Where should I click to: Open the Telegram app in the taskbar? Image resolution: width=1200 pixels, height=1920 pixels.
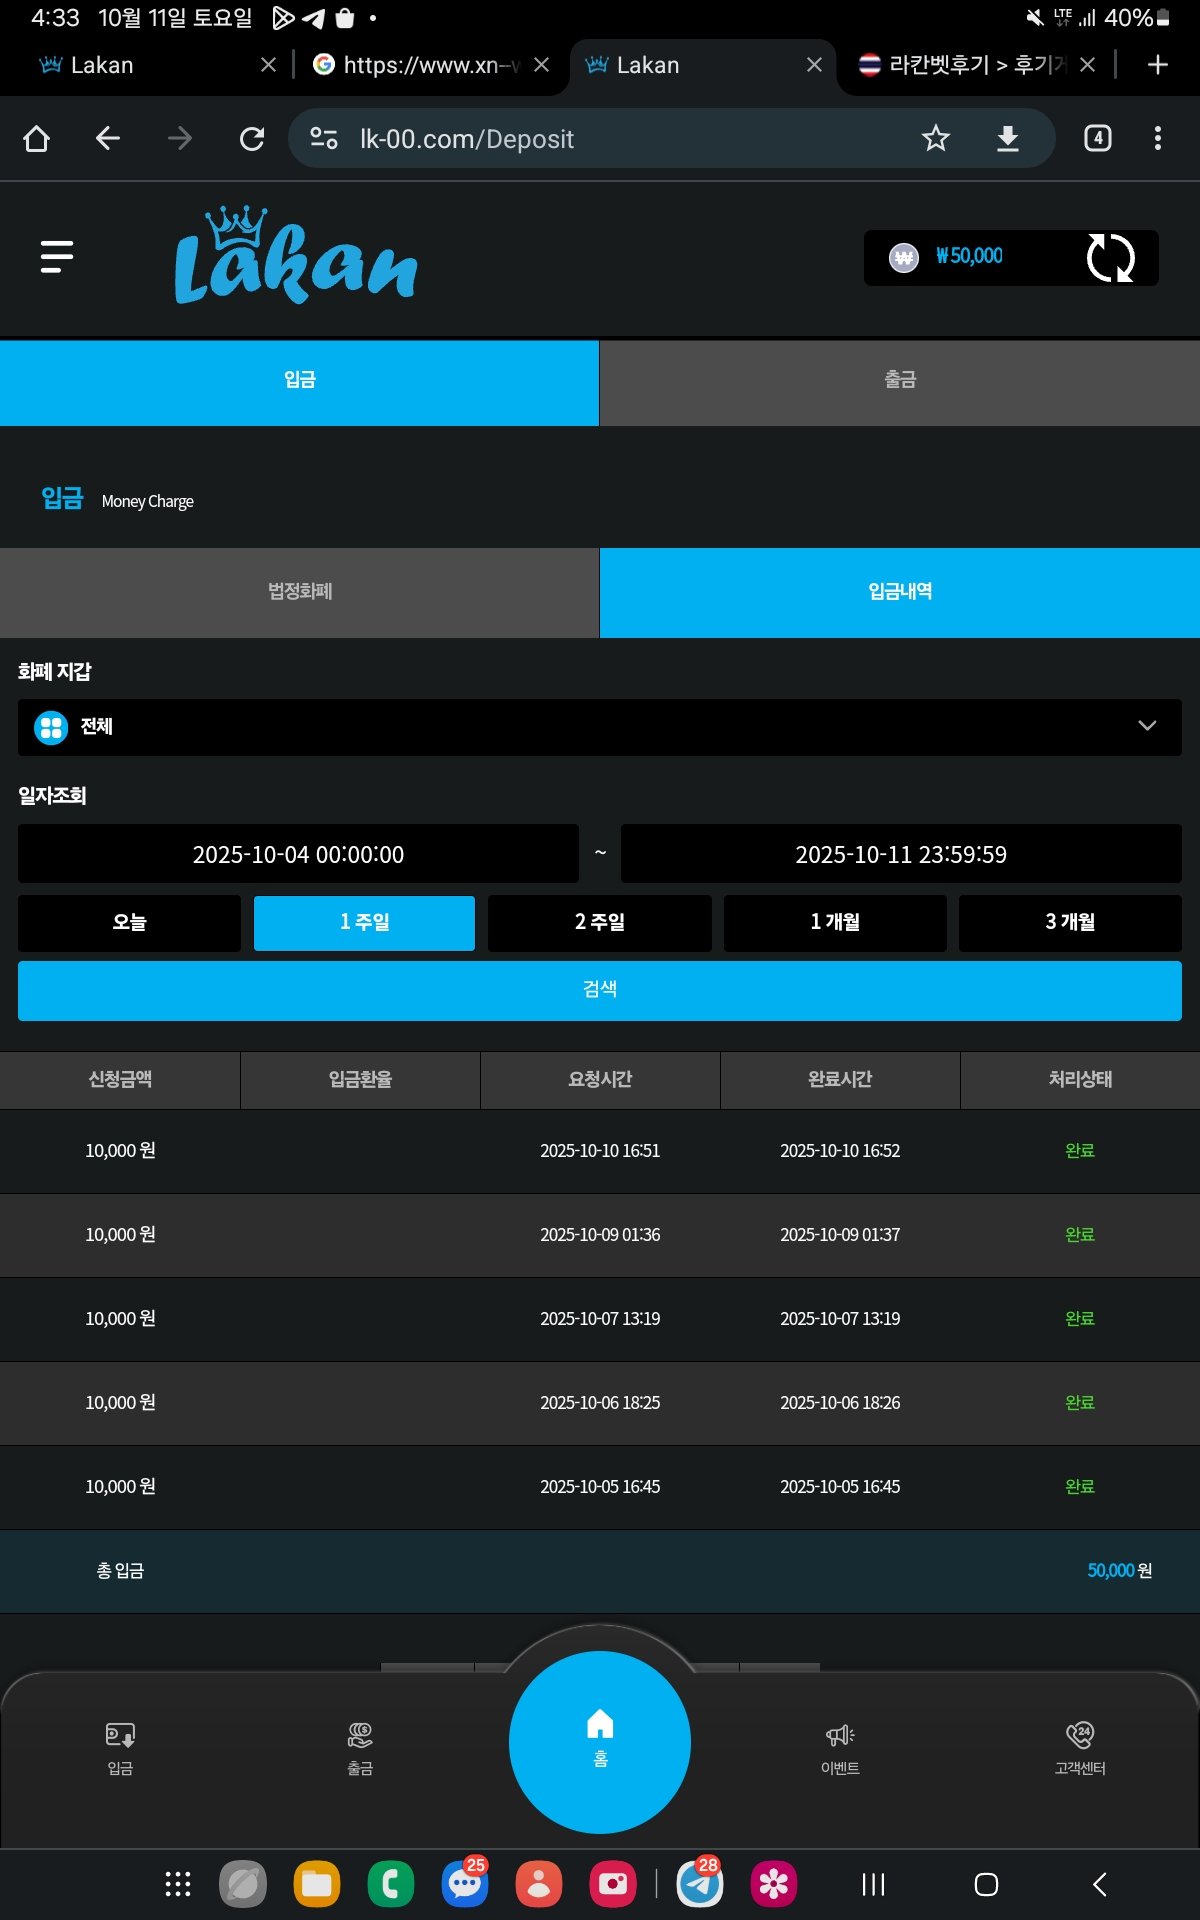point(700,1884)
